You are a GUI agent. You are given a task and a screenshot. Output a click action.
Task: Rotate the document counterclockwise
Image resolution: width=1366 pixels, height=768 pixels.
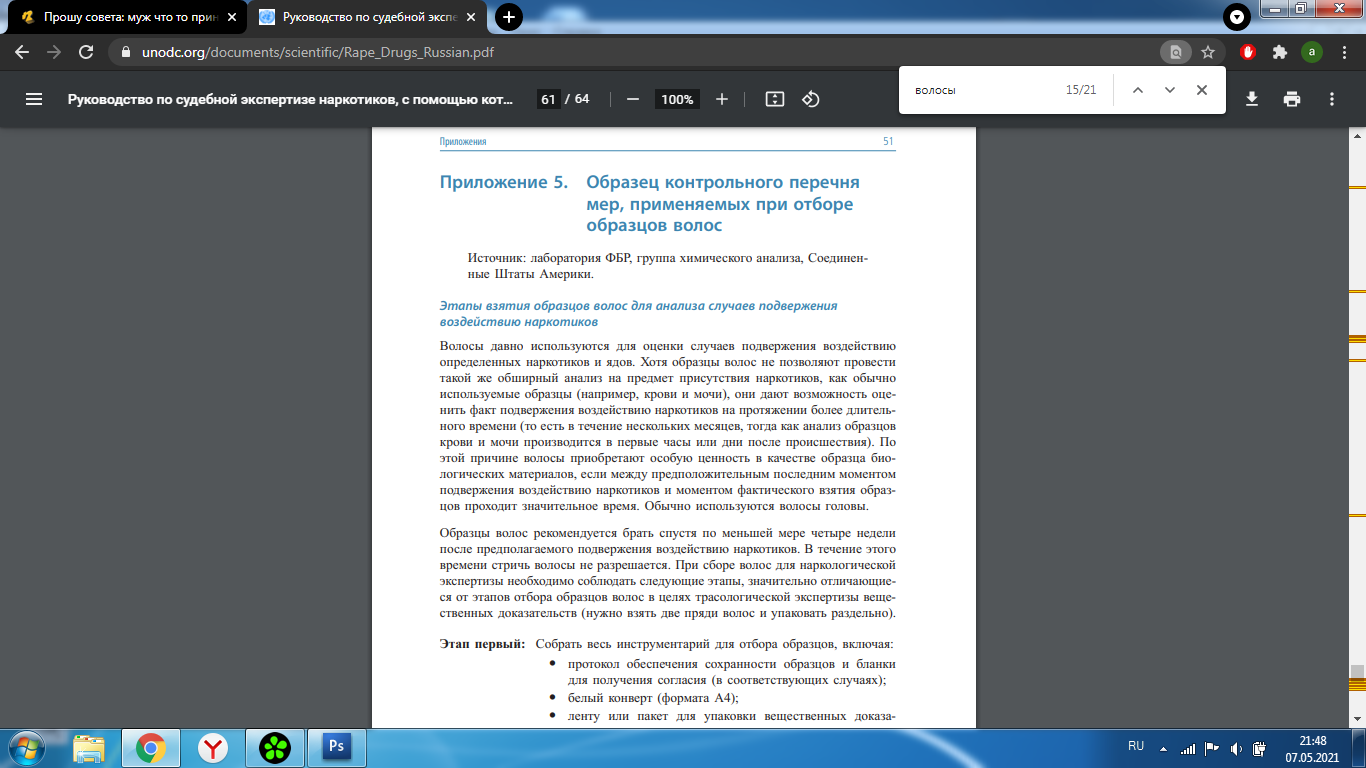811,99
